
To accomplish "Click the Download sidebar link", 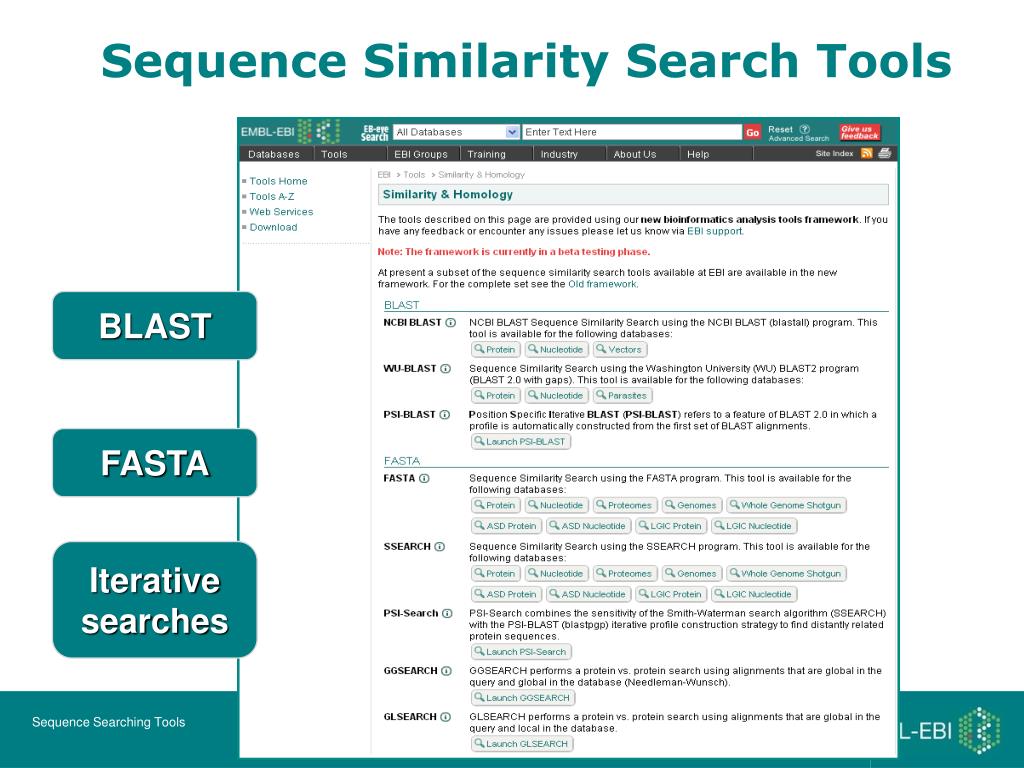I will (274, 227).
